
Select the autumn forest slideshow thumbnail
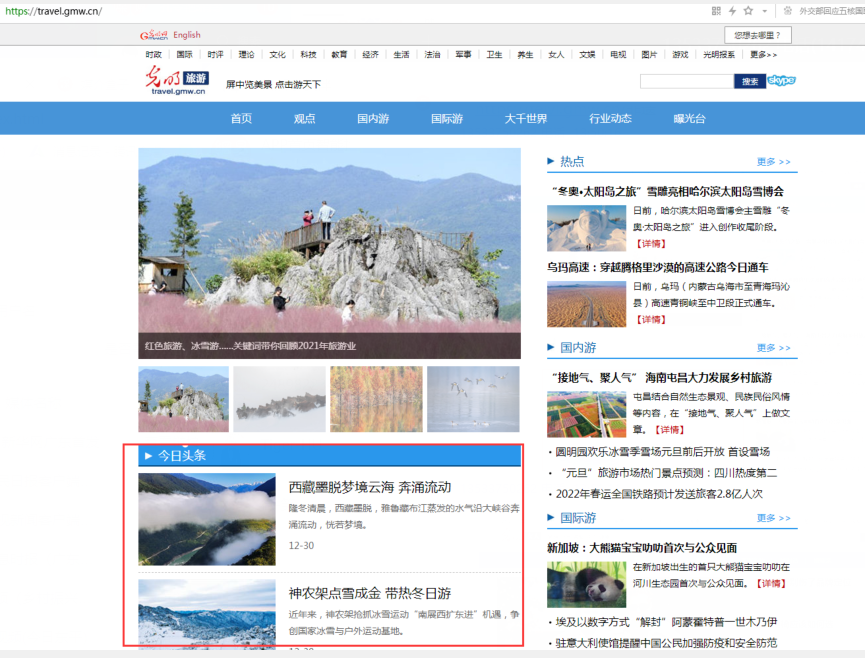pos(376,399)
